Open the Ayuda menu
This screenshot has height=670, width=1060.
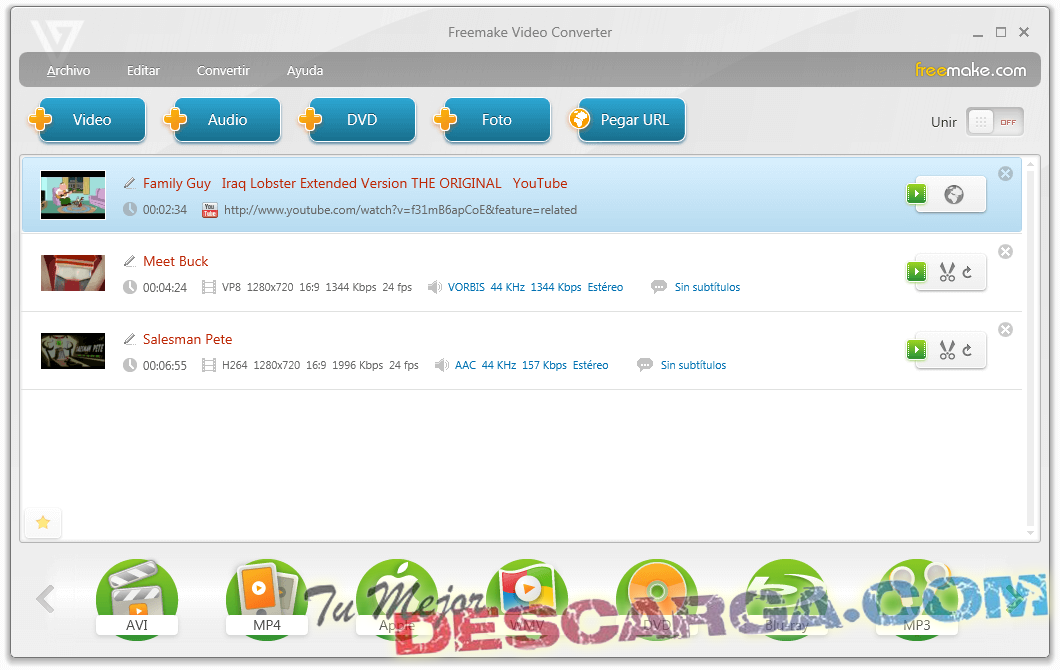click(x=305, y=70)
